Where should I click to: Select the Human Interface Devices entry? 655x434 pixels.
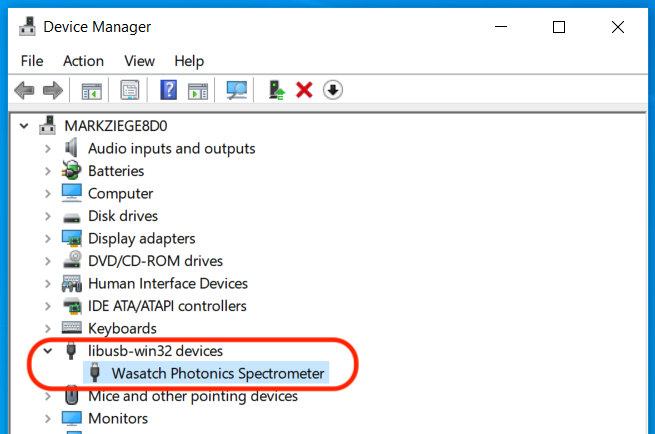[167, 283]
